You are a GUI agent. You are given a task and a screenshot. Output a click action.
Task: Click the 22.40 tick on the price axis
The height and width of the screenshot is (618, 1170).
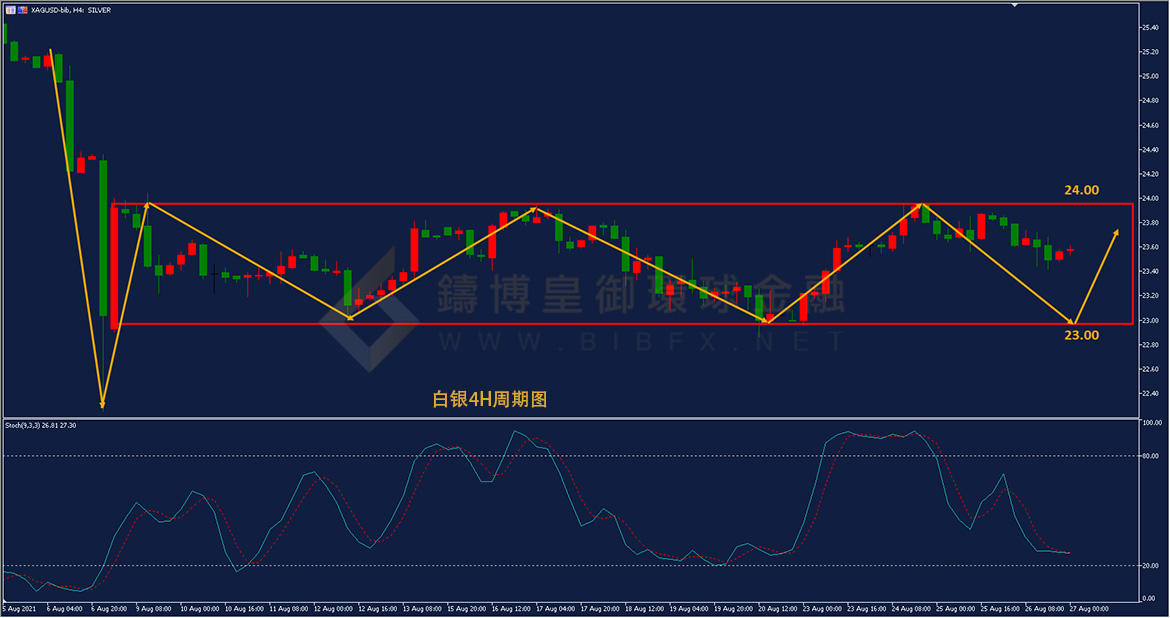click(x=1150, y=394)
